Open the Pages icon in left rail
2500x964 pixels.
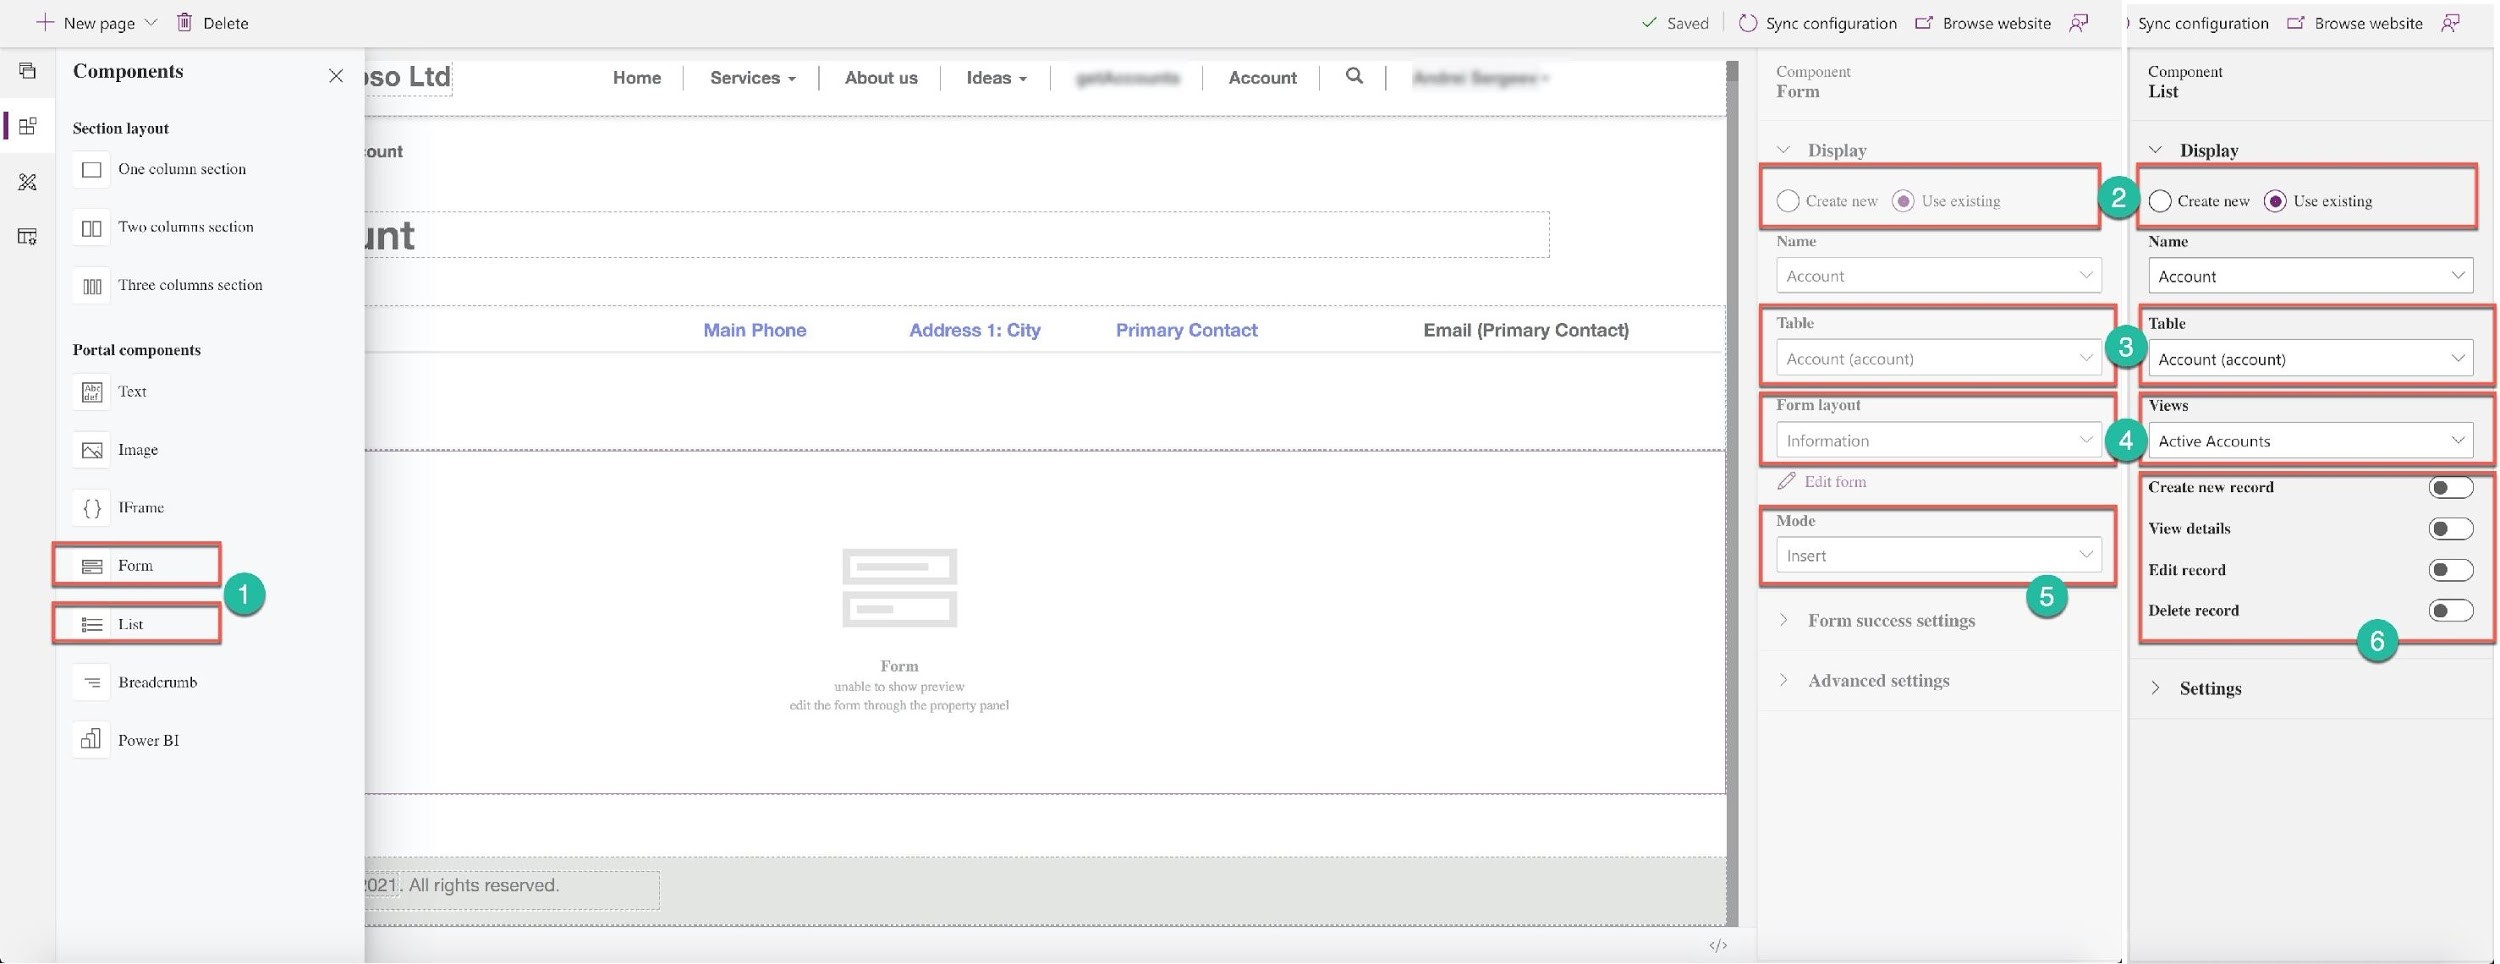[27, 71]
